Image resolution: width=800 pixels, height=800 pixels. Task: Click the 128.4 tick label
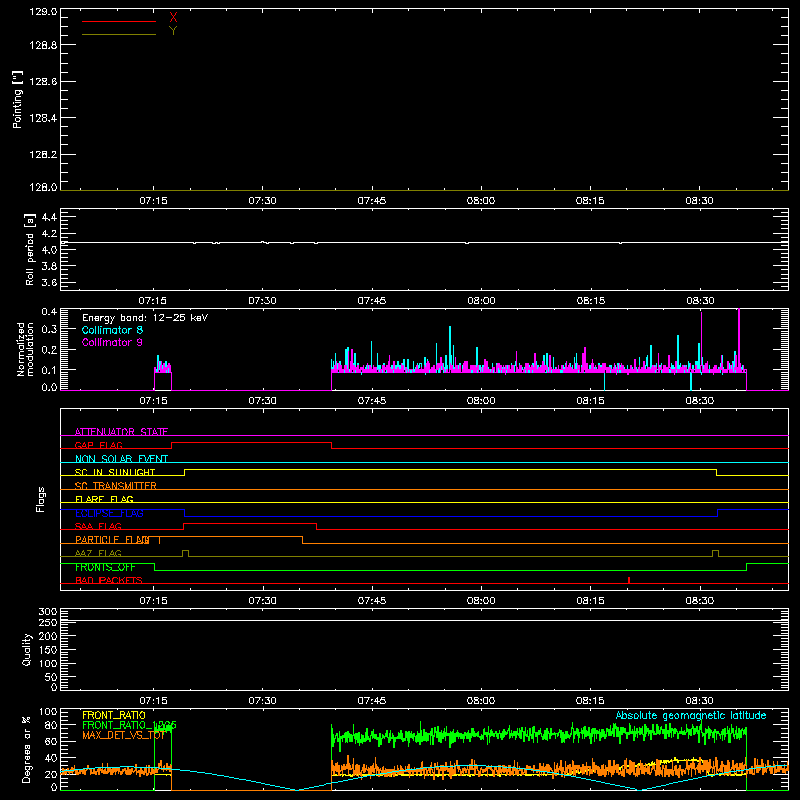tap(43, 118)
